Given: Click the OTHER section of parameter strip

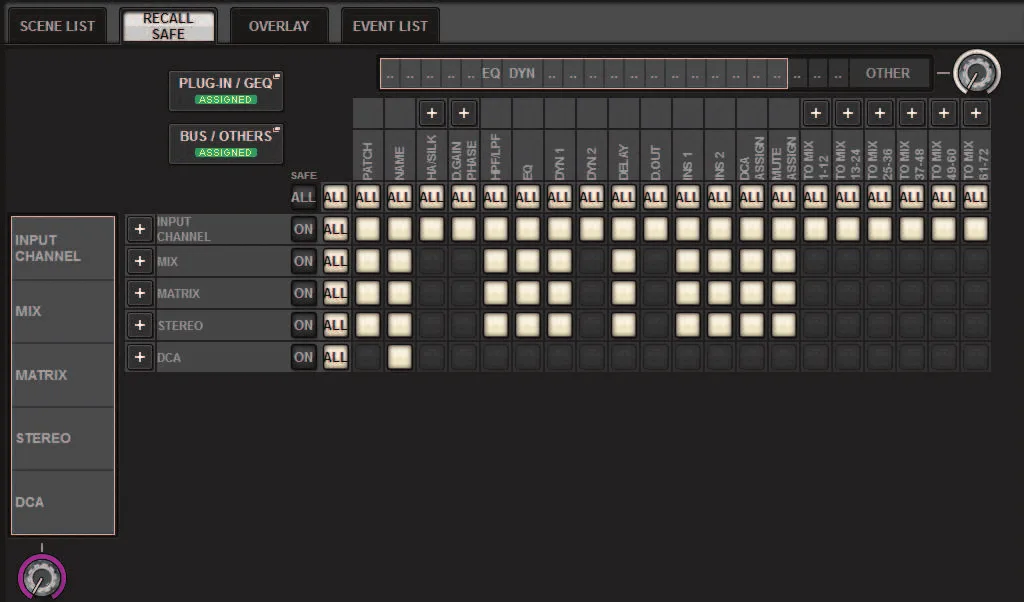Looking at the screenshot, I should tap(888, 73).
